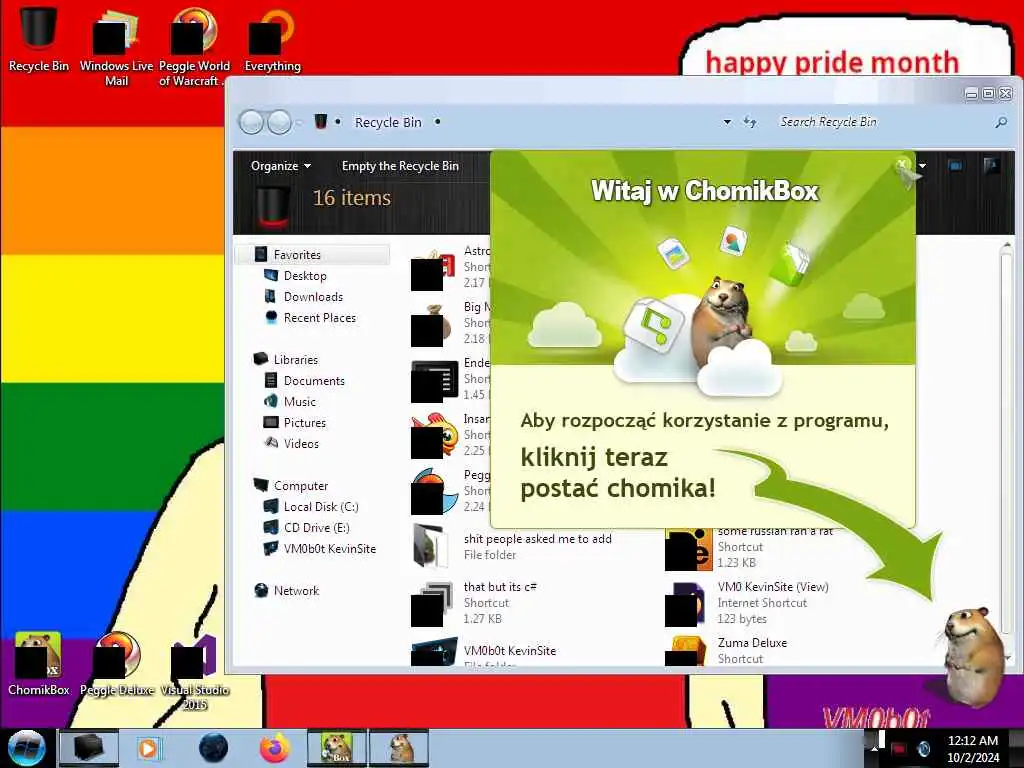This screenshot has height=768, width=1024.
Task: Launch Firefox from the taskbar
Action: 275,748
